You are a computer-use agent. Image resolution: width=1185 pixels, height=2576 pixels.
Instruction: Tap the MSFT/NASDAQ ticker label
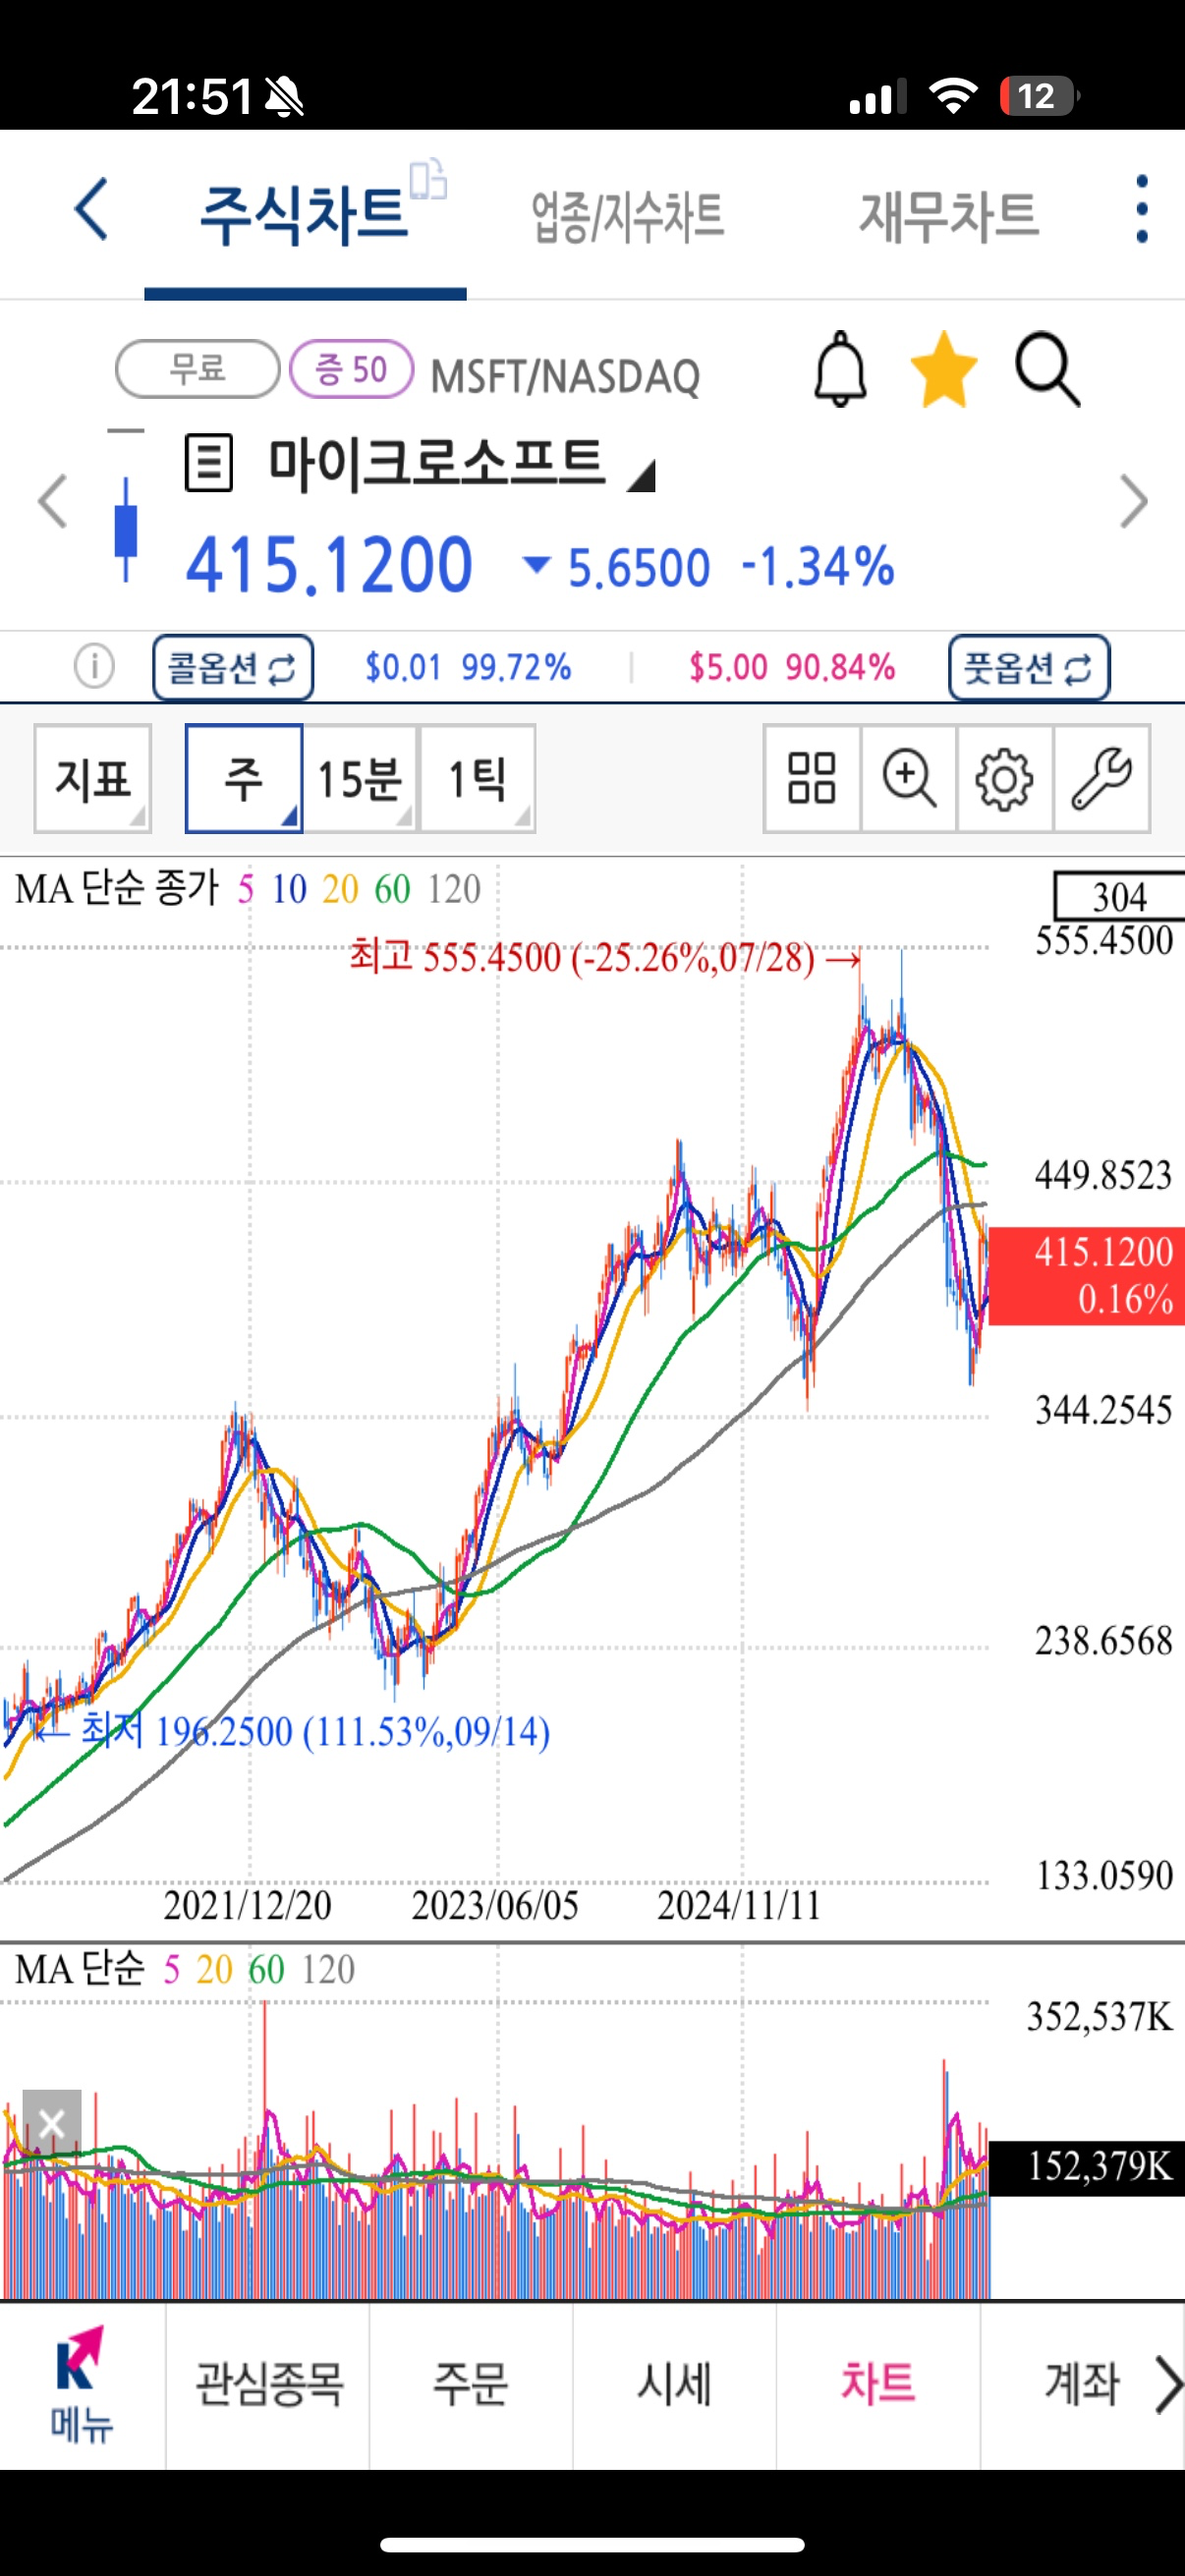coord(565,377)
